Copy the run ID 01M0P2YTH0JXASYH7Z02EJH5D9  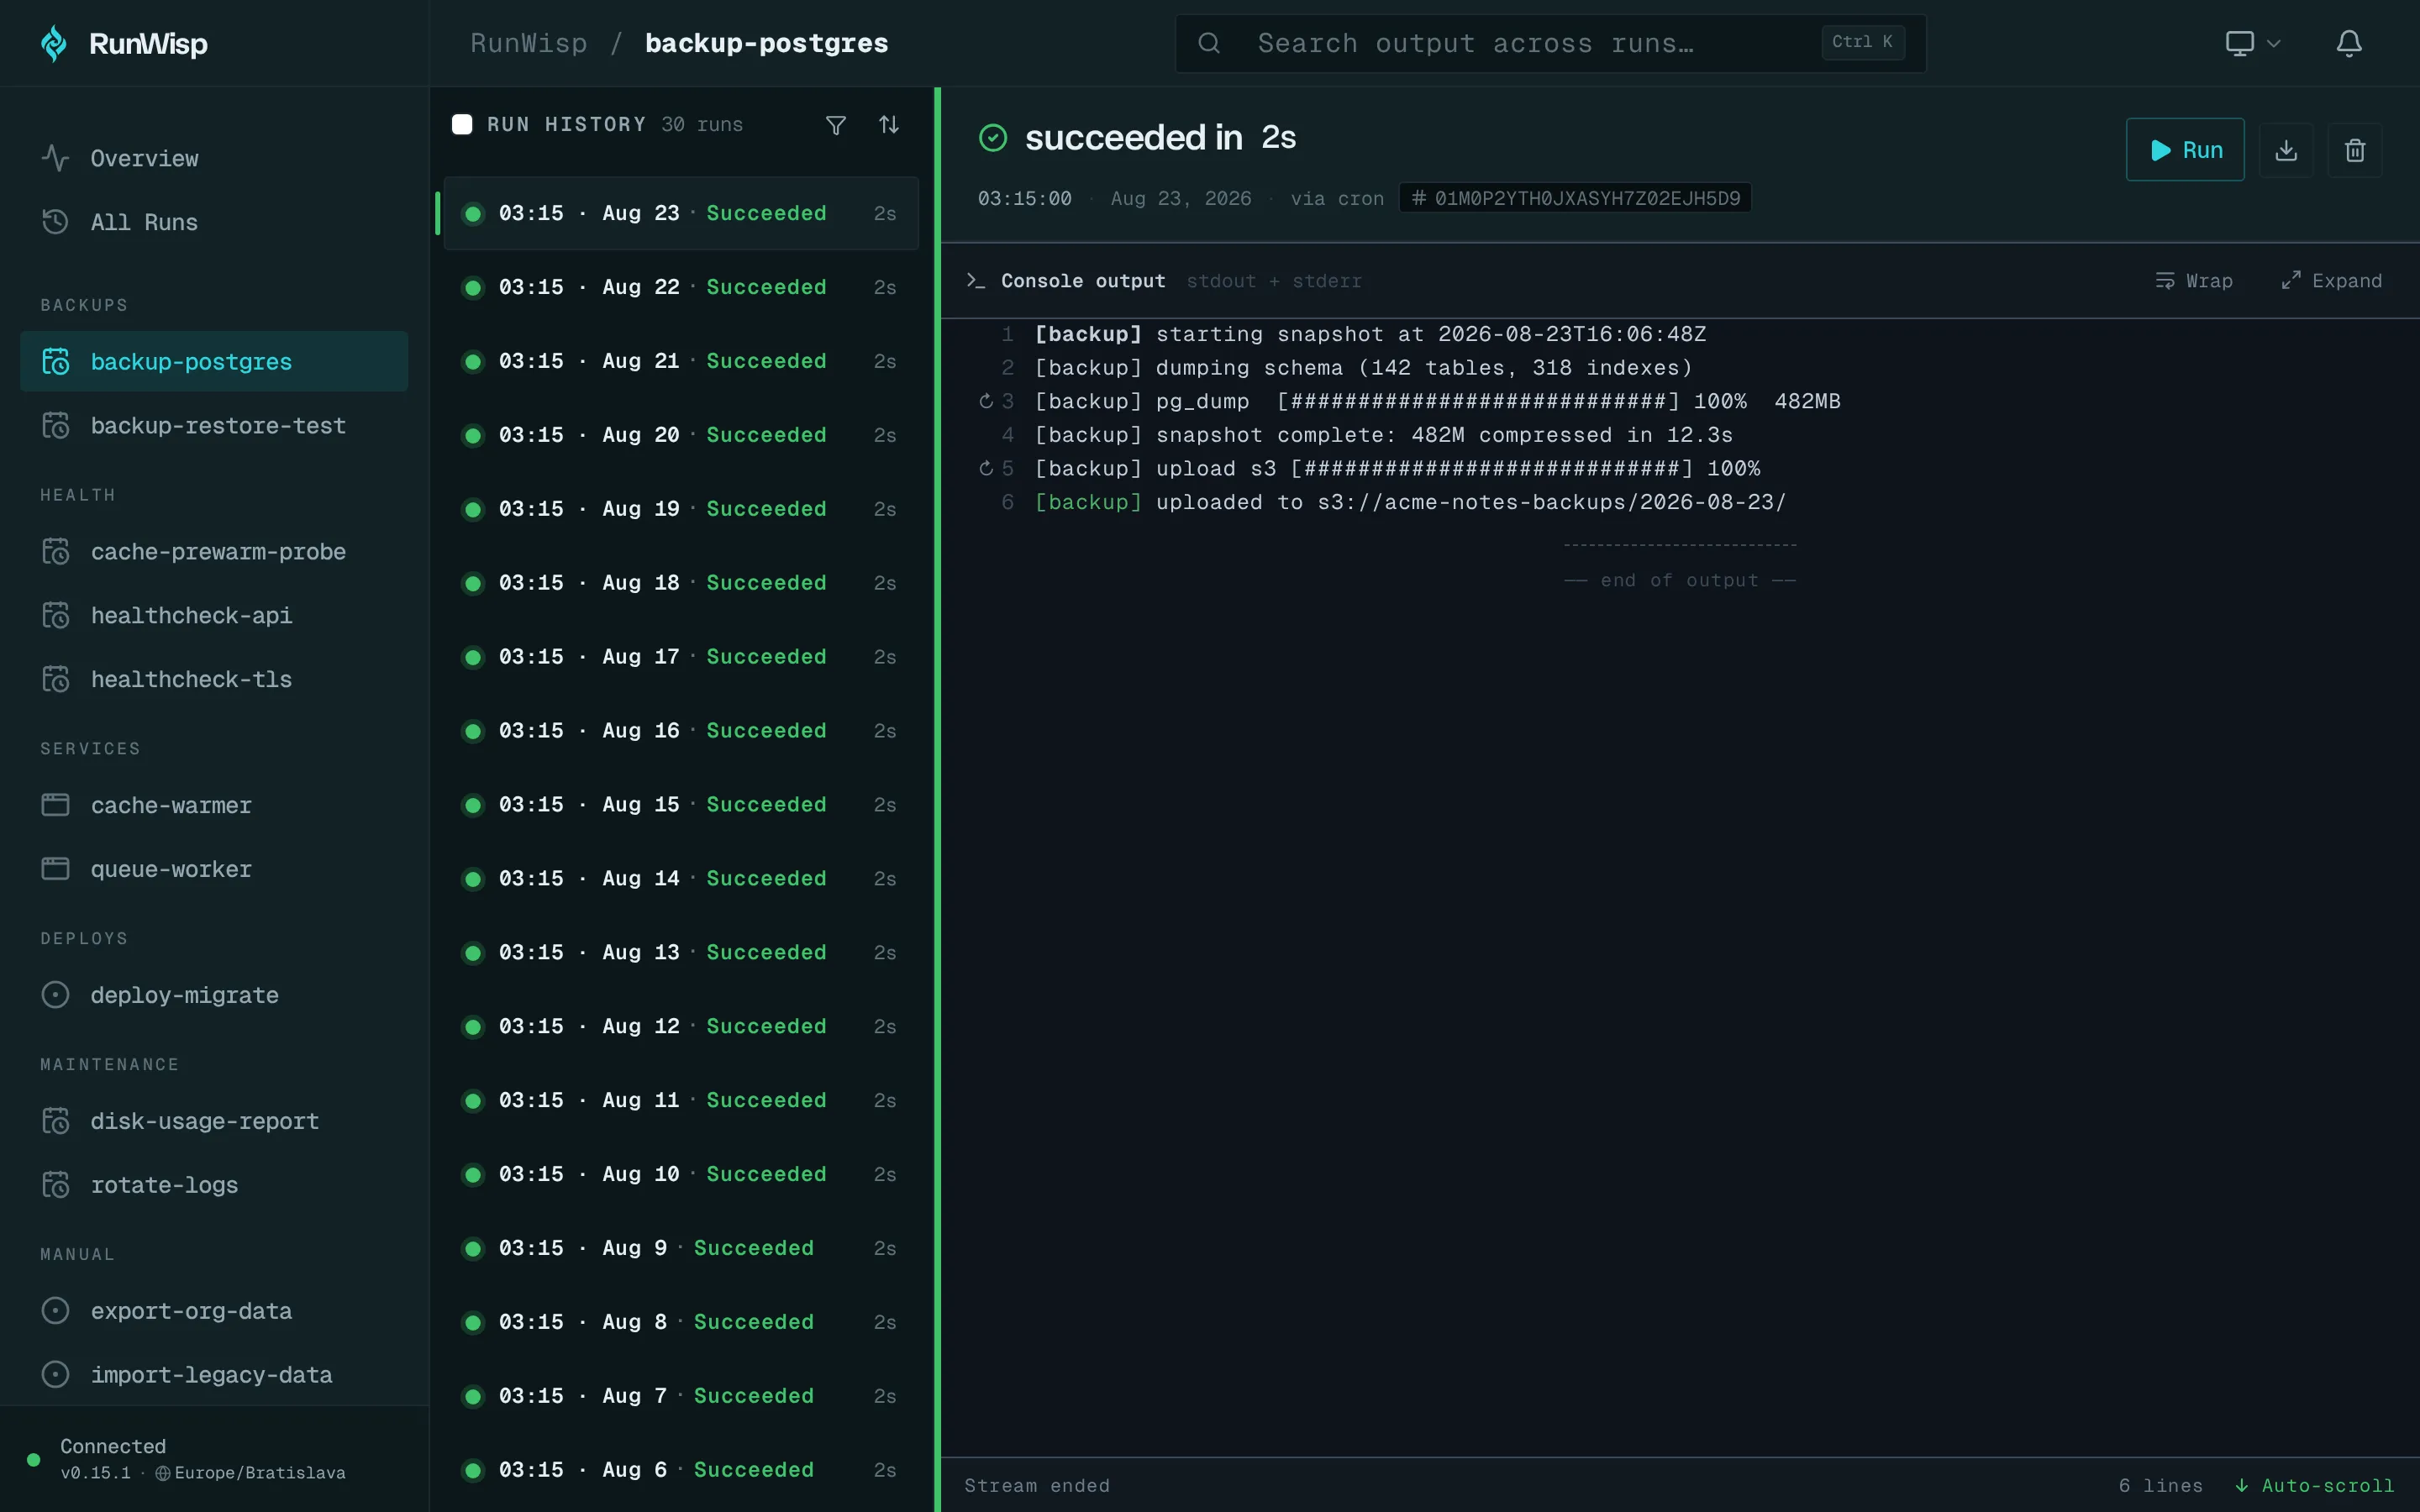pos(1575,198)
